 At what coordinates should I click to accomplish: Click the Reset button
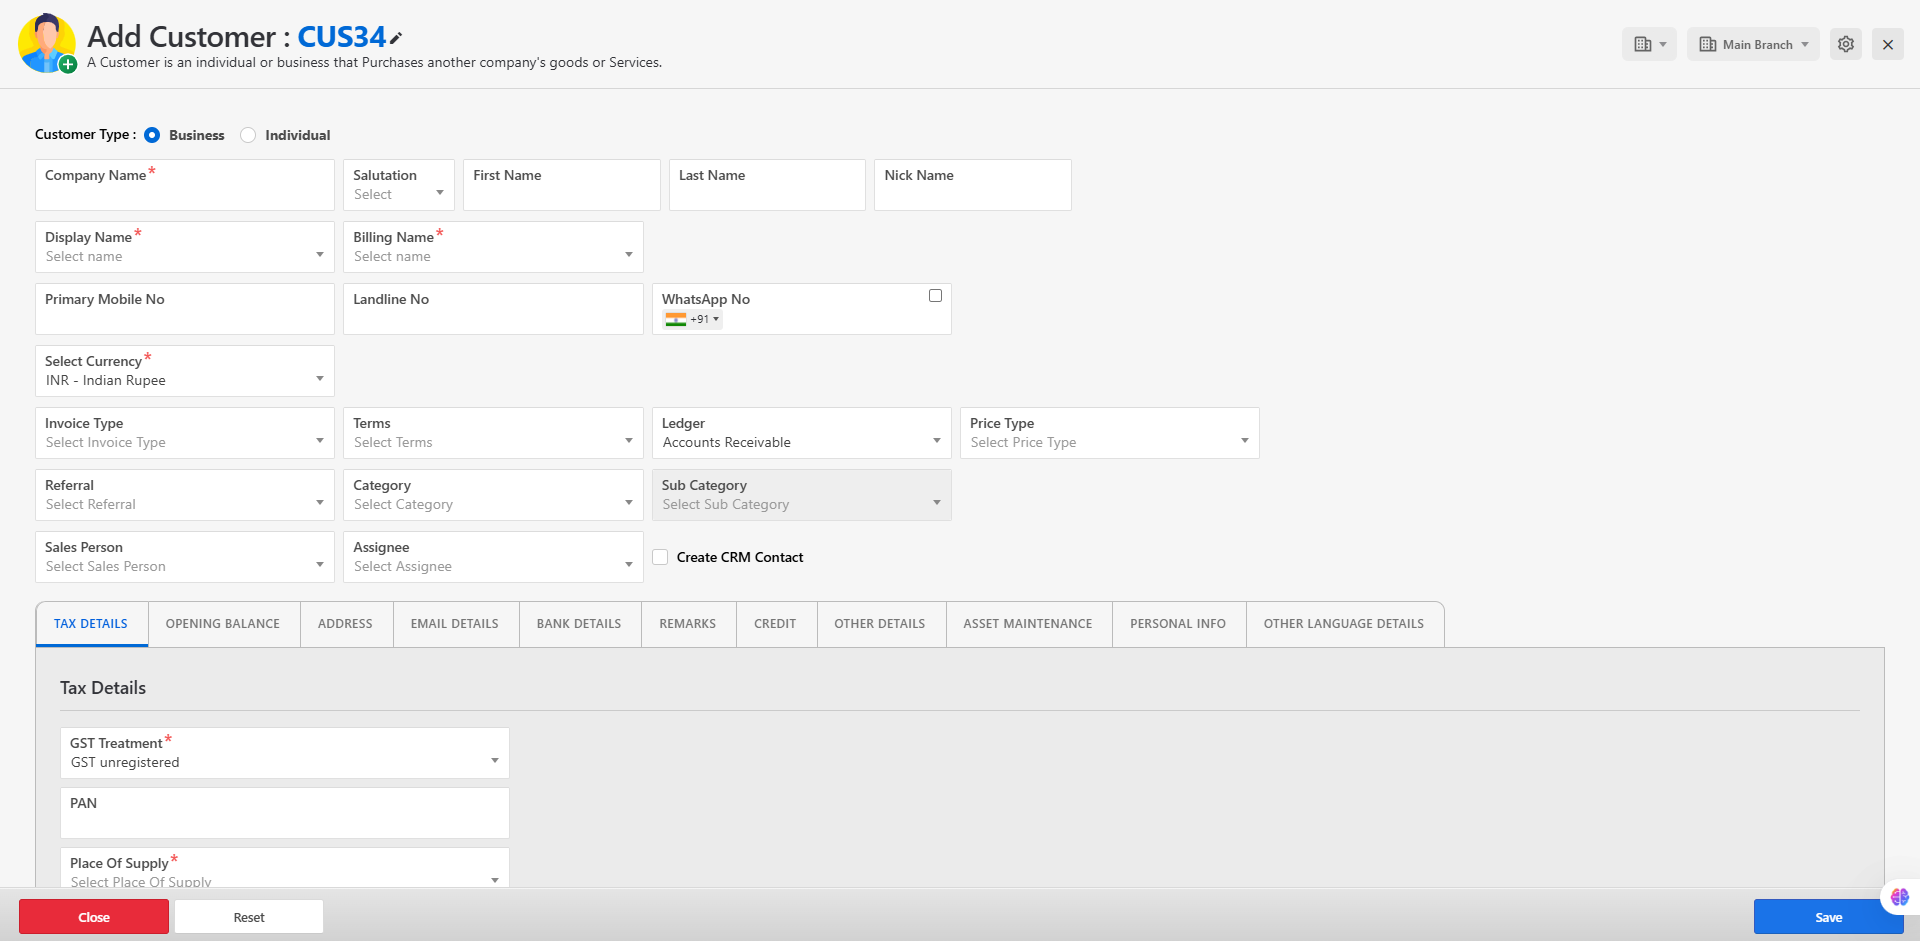(x=249, y=917)
